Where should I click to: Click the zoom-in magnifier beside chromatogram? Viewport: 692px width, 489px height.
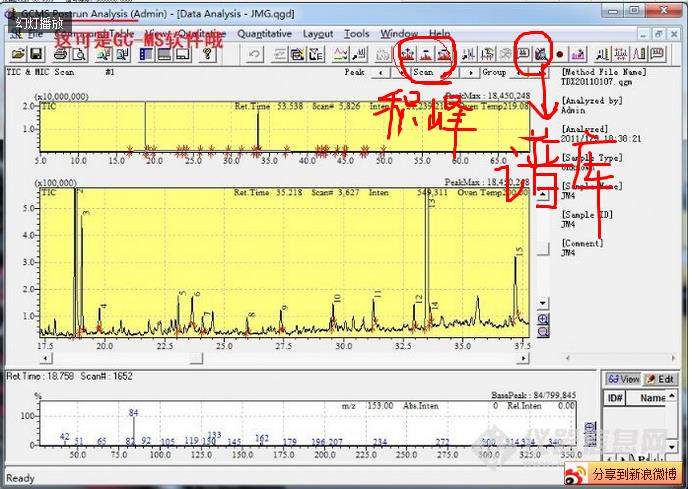543,319
